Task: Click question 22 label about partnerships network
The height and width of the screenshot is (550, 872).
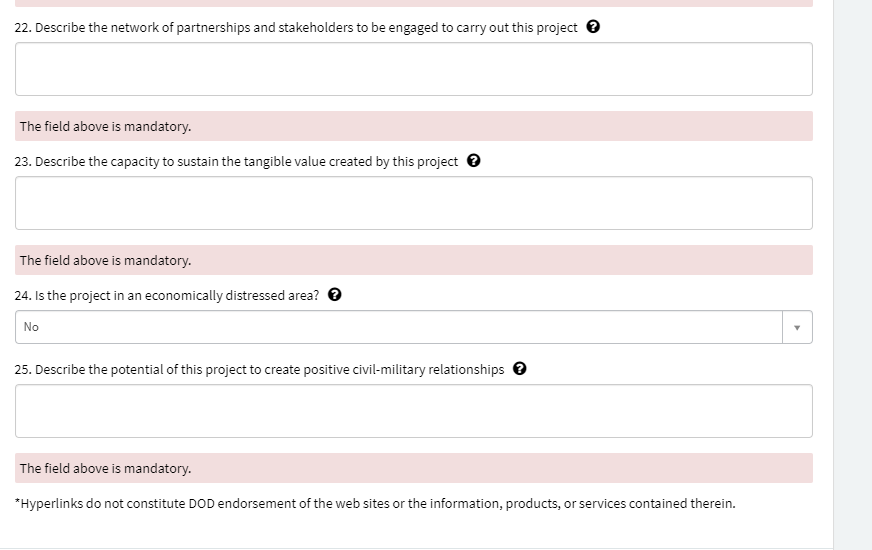Action: pyautogui.click(x=296, y=27)
